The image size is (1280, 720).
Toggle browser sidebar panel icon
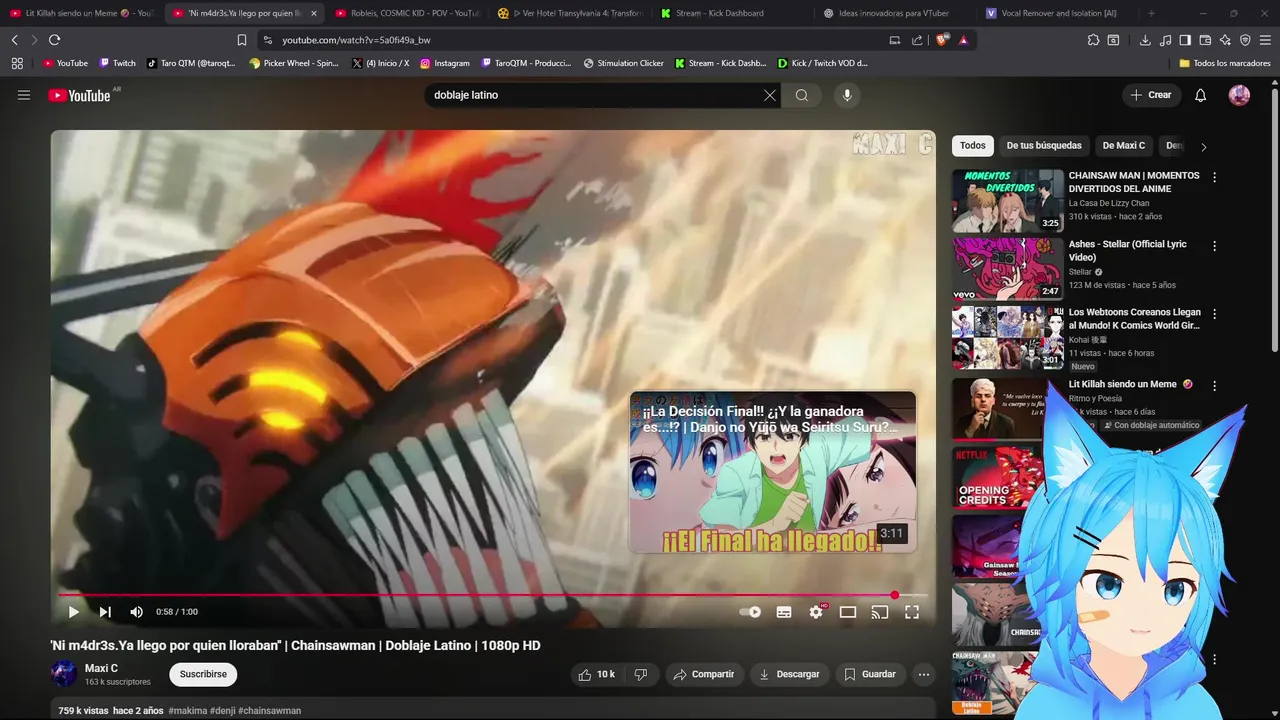[x=1185, y=40]
